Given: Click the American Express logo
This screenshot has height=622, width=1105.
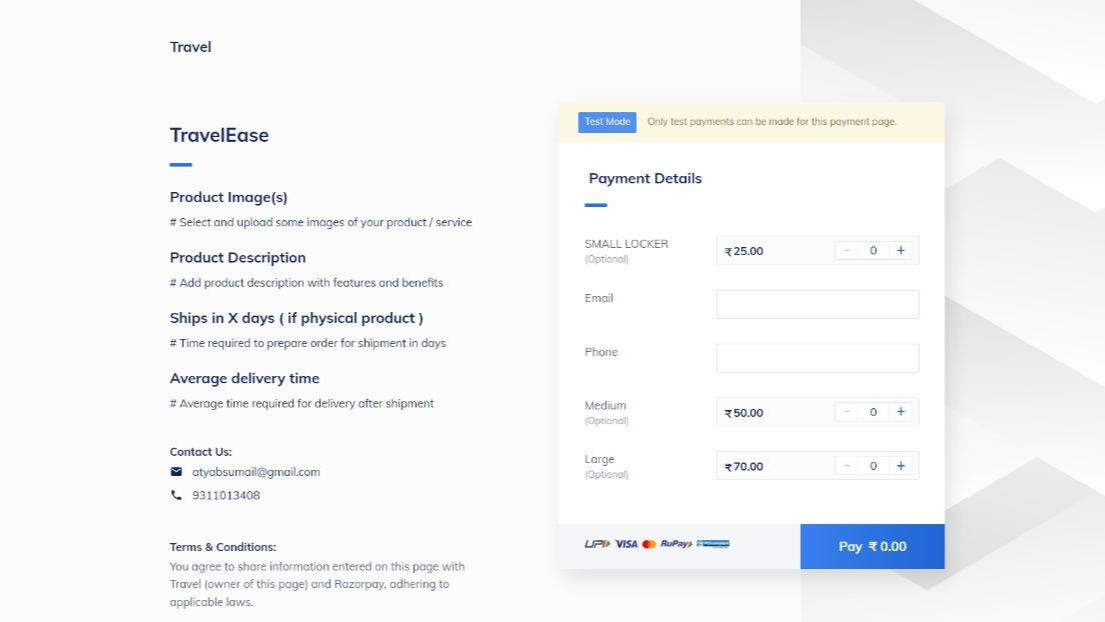Looking at the screenshot, I should coord(713,544).
